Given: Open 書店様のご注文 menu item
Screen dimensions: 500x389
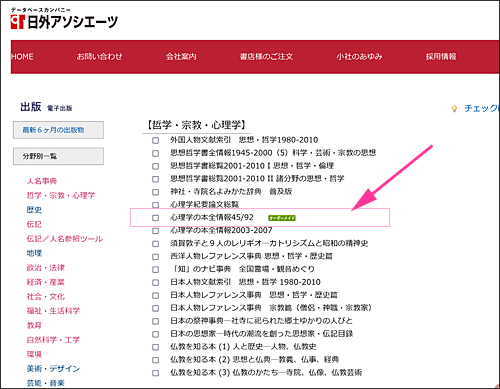Looking at the screenshot, I should click(x=266, y=57).
